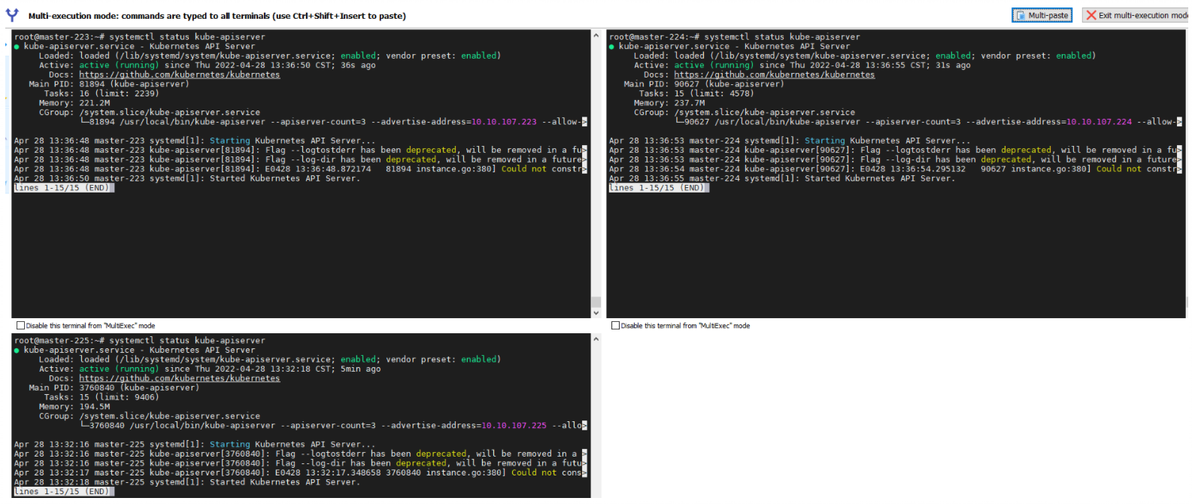This screenshot has width=1192, height=504.
Task: Click root@master-223 prompt line
Action: (139, 36)
